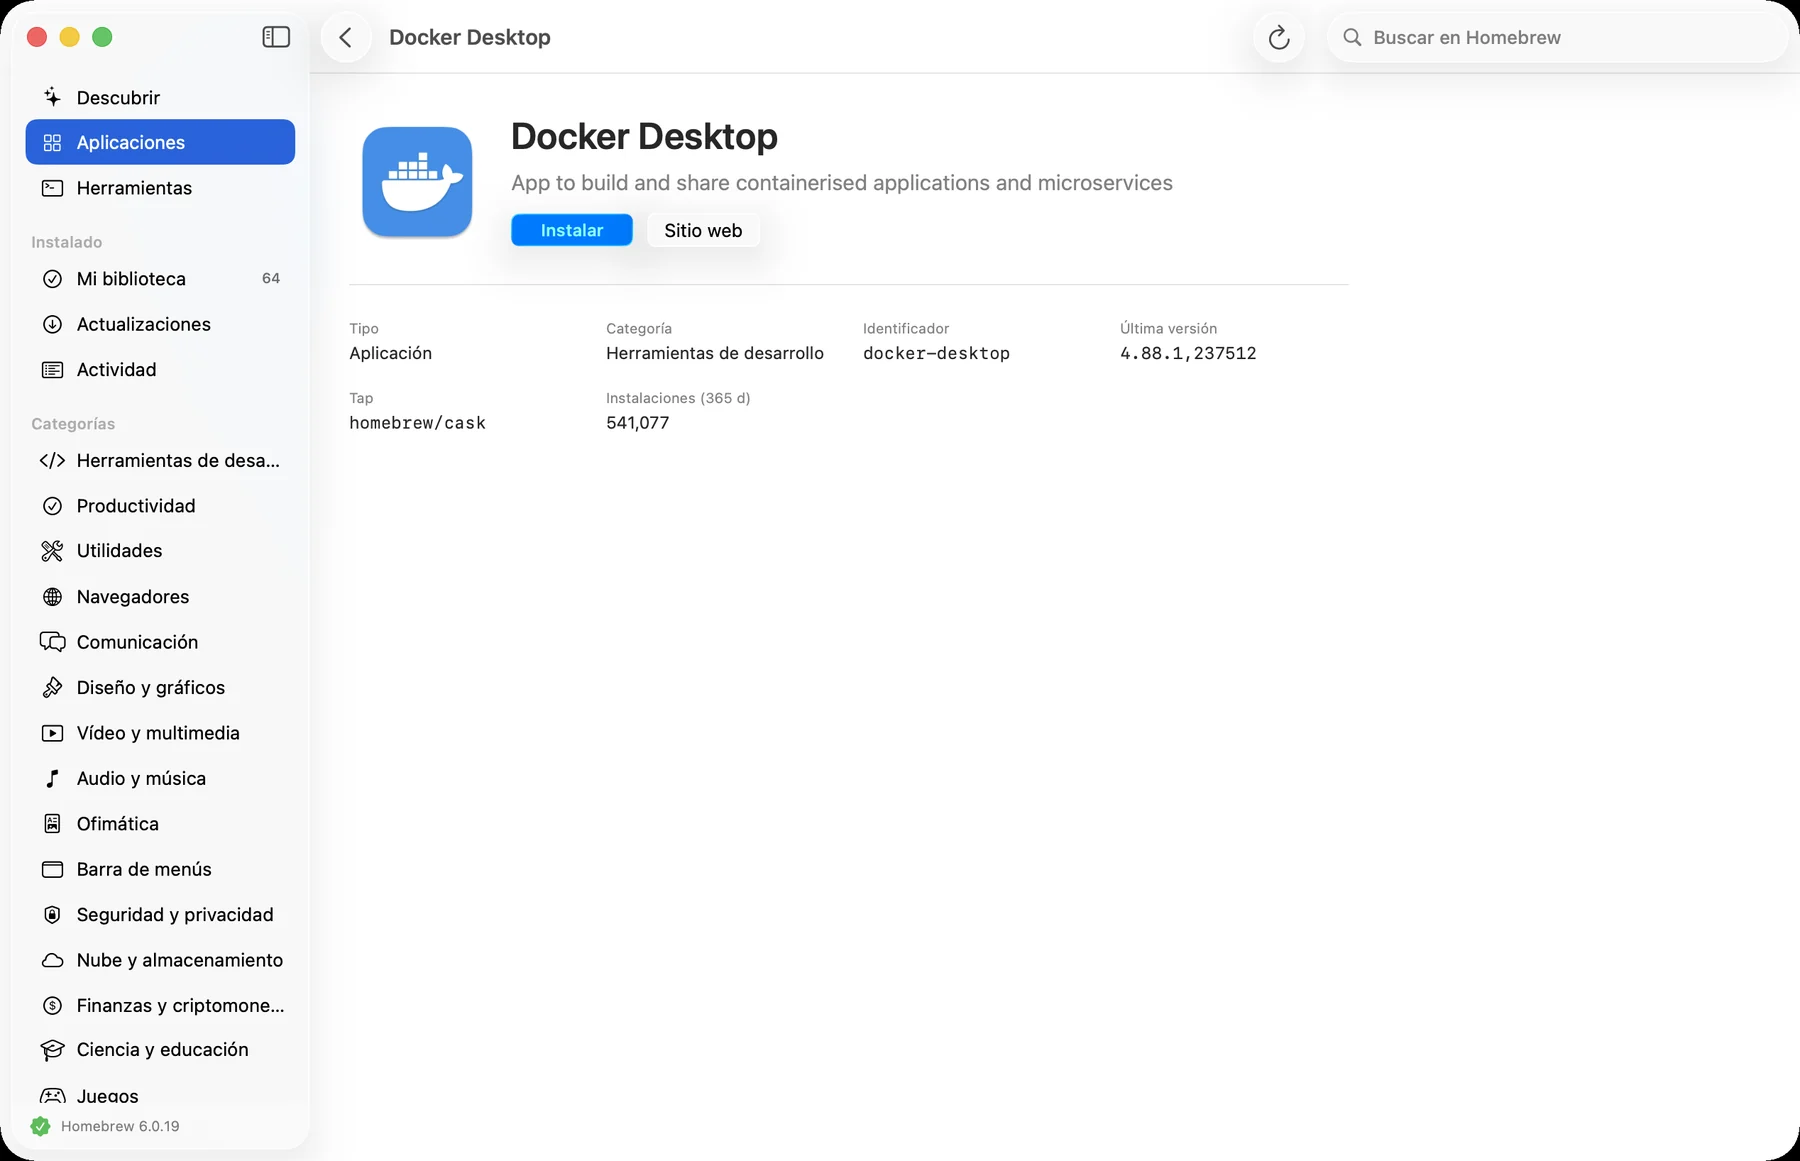Click the Docker Desktop heading title
This screenshot has height=1161, width=1800.
tap(644, 136)
